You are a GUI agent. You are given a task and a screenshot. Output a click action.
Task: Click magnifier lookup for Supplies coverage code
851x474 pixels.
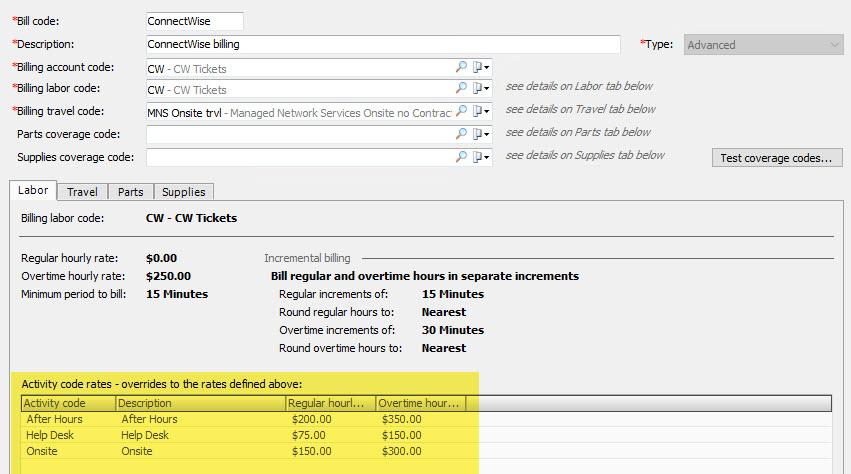461,157
